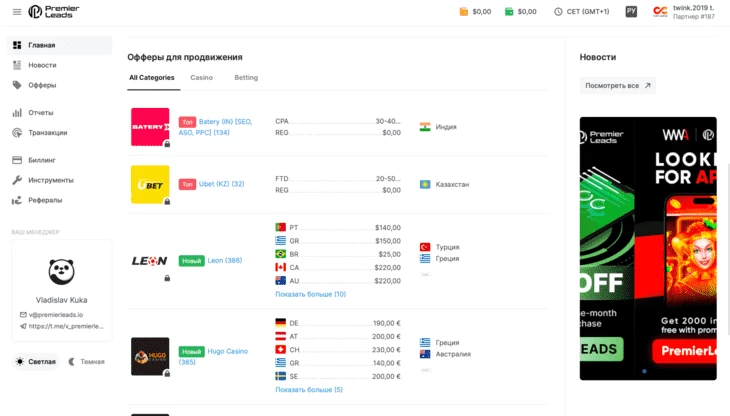Click the Главная dashboard icon
Screen dimensions: 730x416
pos(17,45)
